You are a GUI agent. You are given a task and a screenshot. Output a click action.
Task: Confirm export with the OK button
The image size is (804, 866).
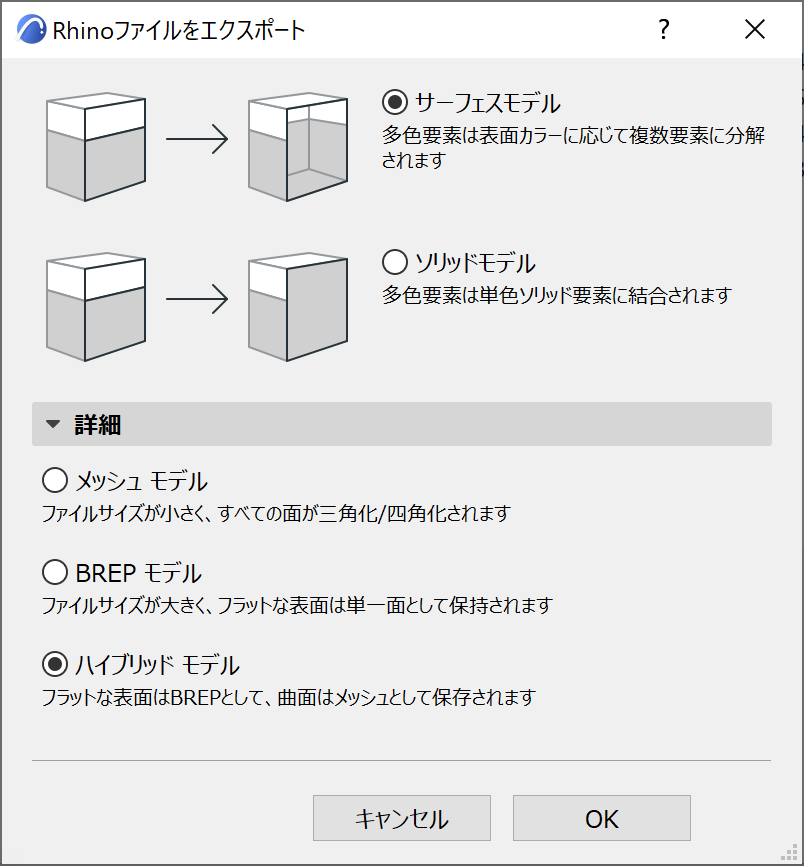601,818
